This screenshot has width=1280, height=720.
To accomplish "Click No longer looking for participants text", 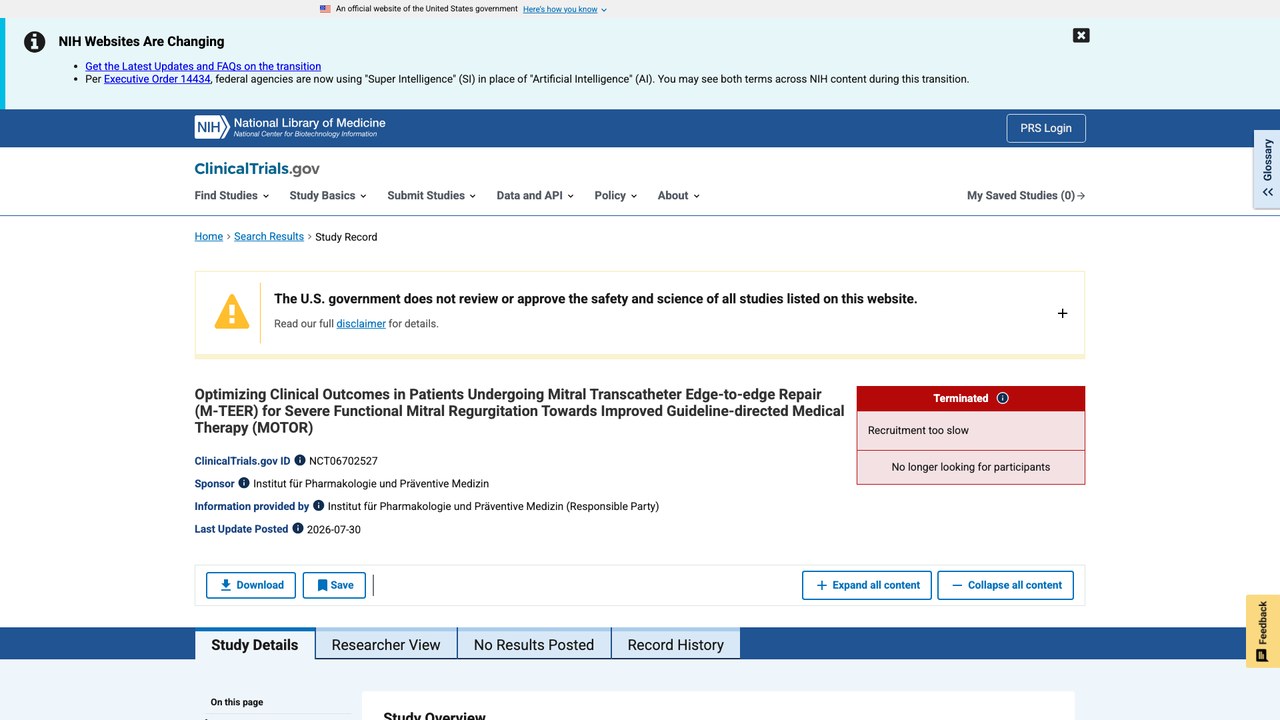I will 971,467.
